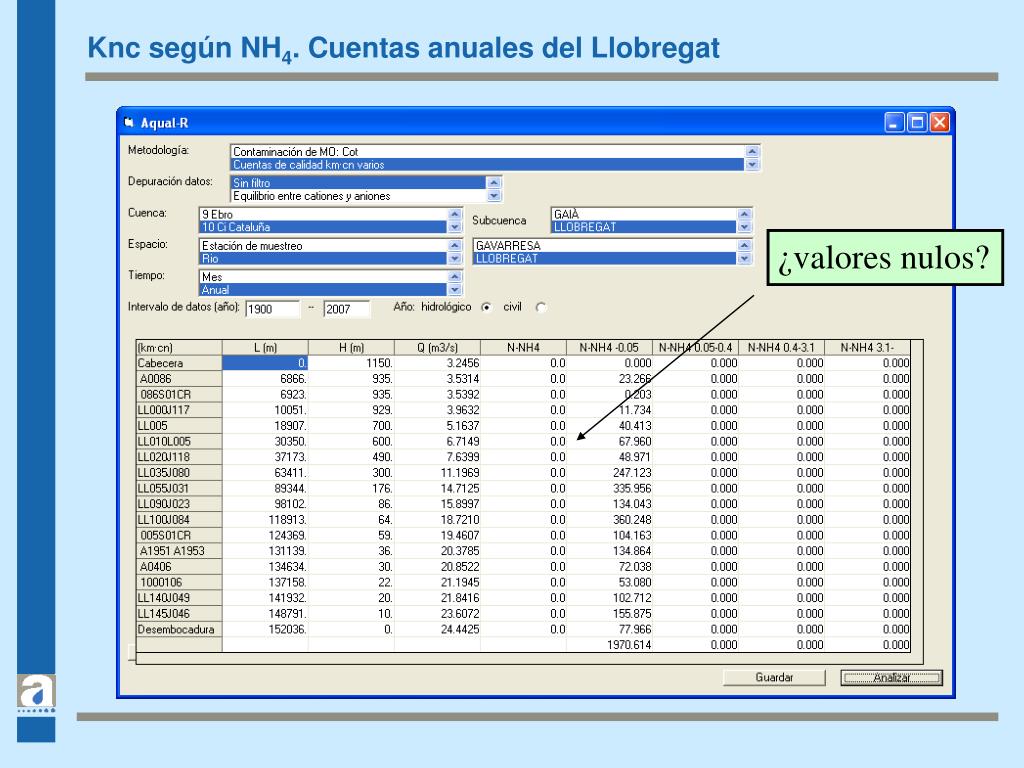
Task: Click the 'N-NH4 0.05-0.4' column header
Action: click(696, 347)
